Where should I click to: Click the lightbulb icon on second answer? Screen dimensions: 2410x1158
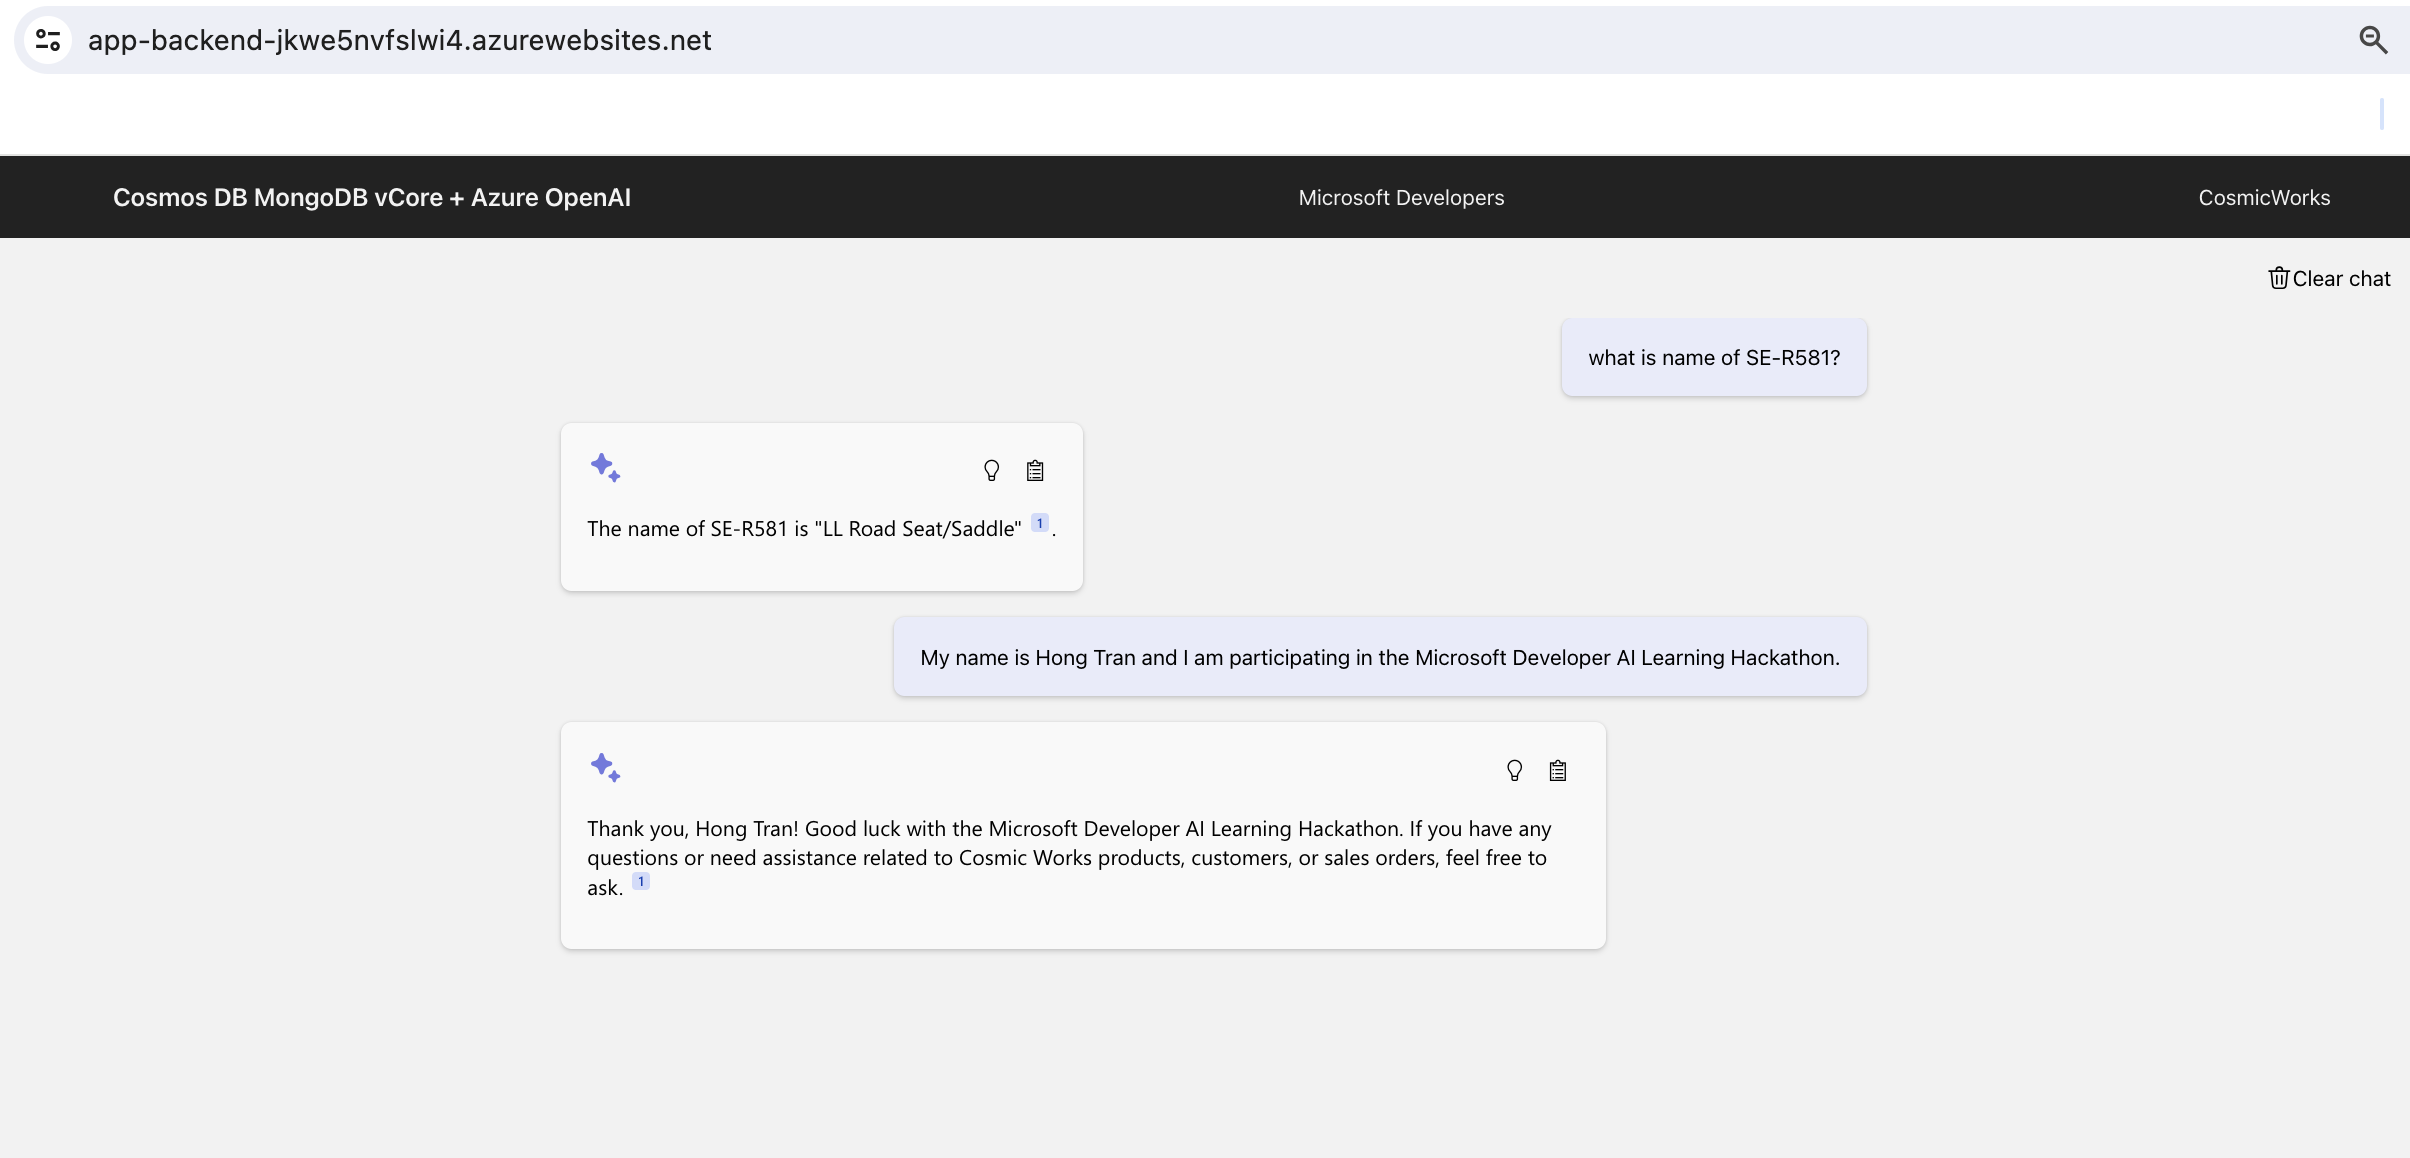1514,770
